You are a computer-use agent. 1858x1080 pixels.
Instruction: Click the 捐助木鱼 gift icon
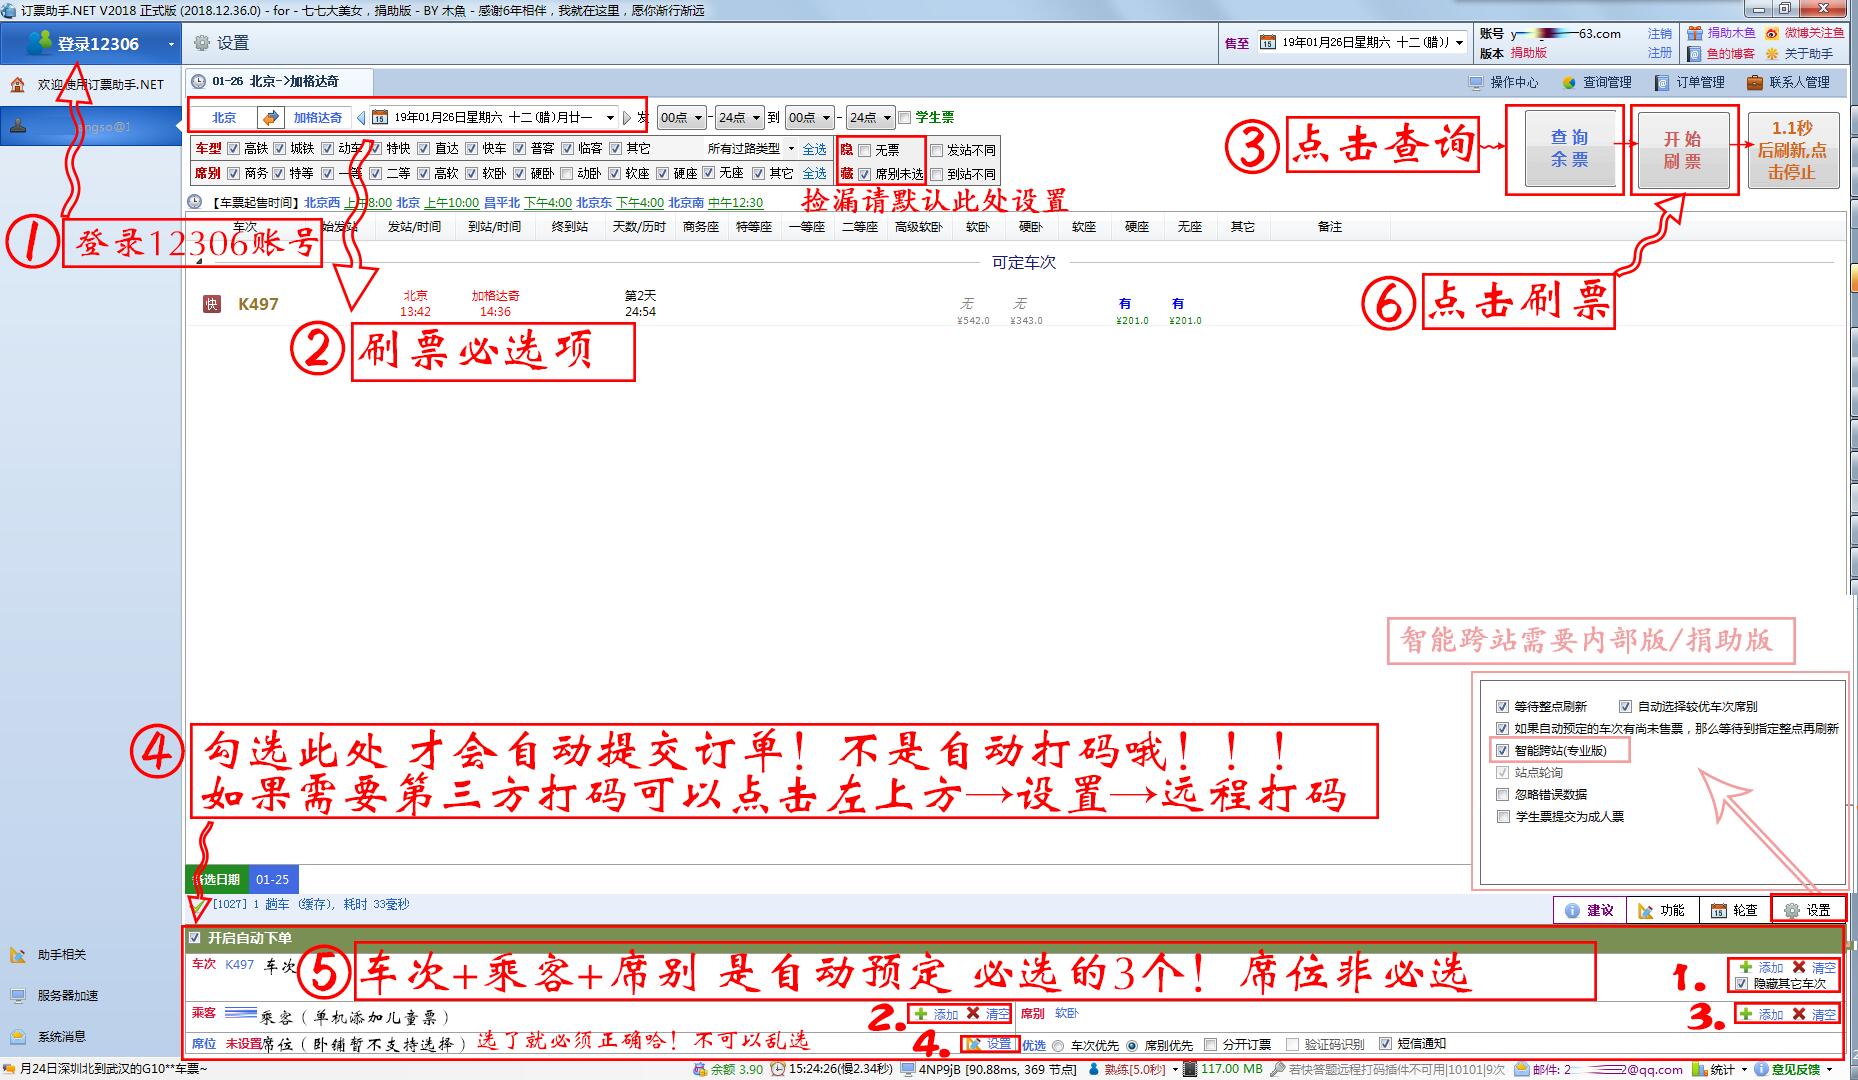coord(1695,33)
